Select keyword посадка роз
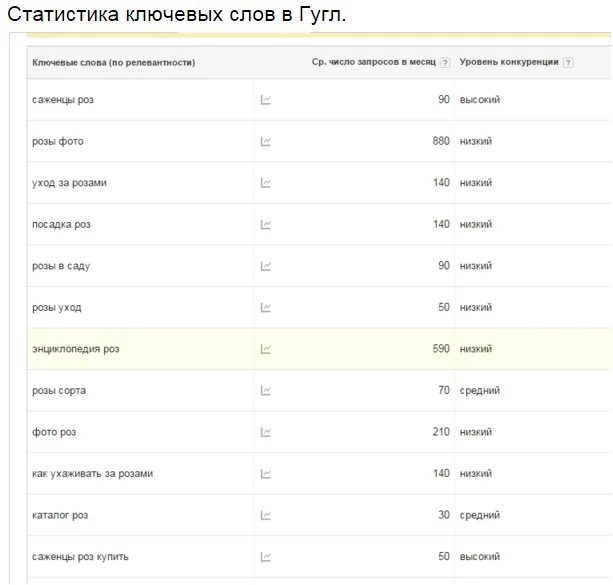This screenshot has width=613, height=585. point(61,224)
